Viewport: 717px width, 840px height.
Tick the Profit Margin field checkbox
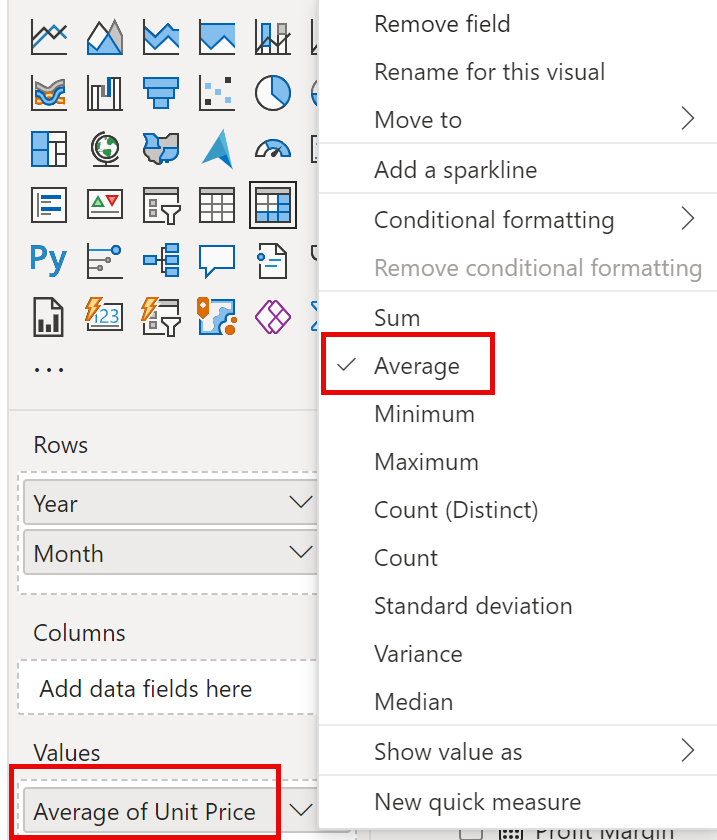pyautogui.click(x=472, y=833)
